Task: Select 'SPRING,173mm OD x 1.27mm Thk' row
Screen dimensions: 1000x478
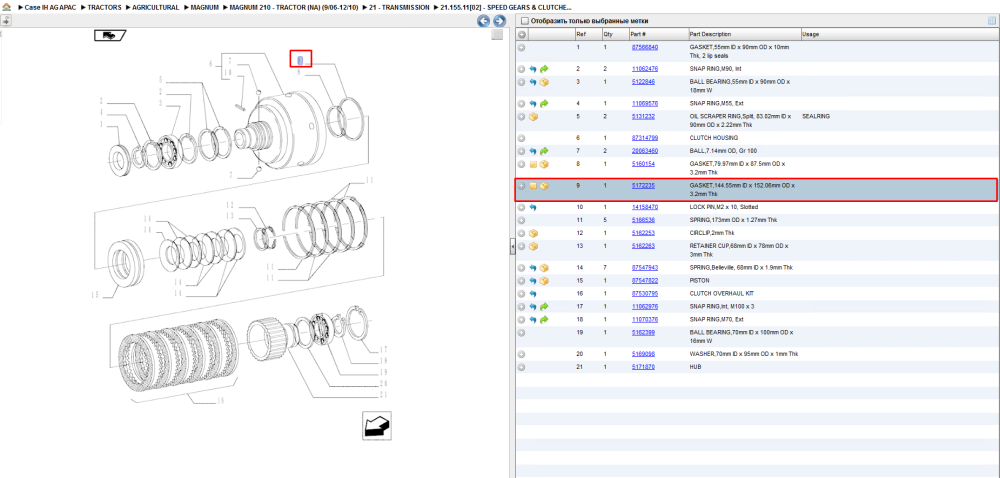Action: tap(756, 220)
